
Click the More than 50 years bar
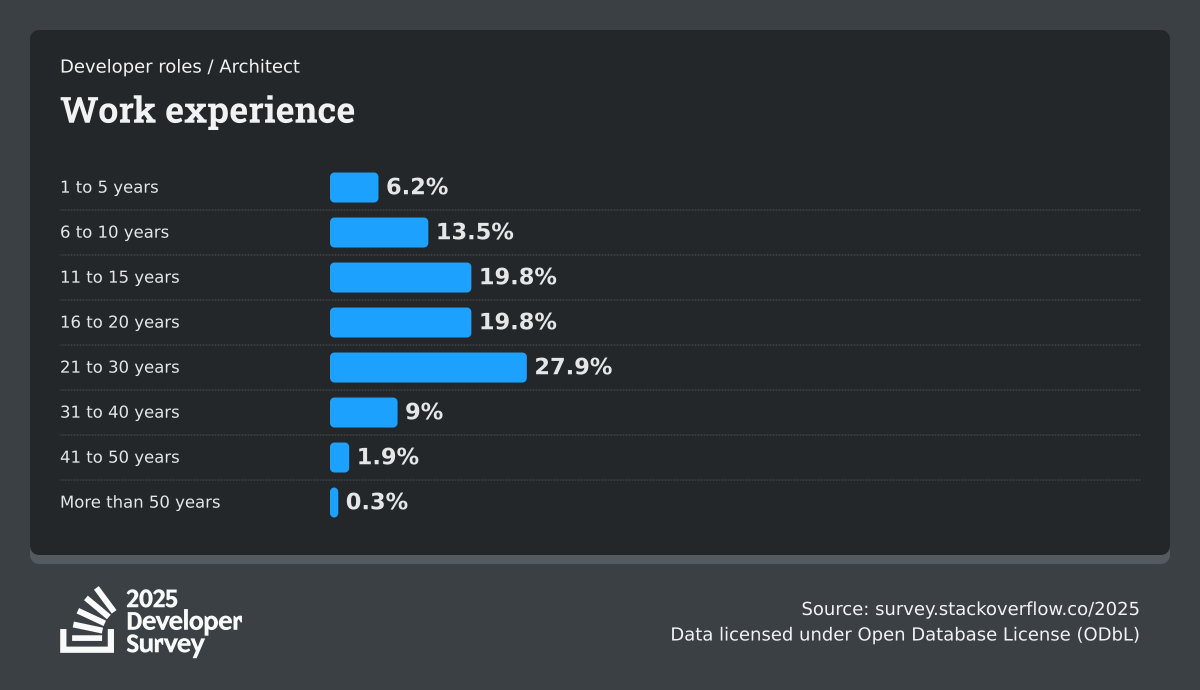tap(334, 502)
